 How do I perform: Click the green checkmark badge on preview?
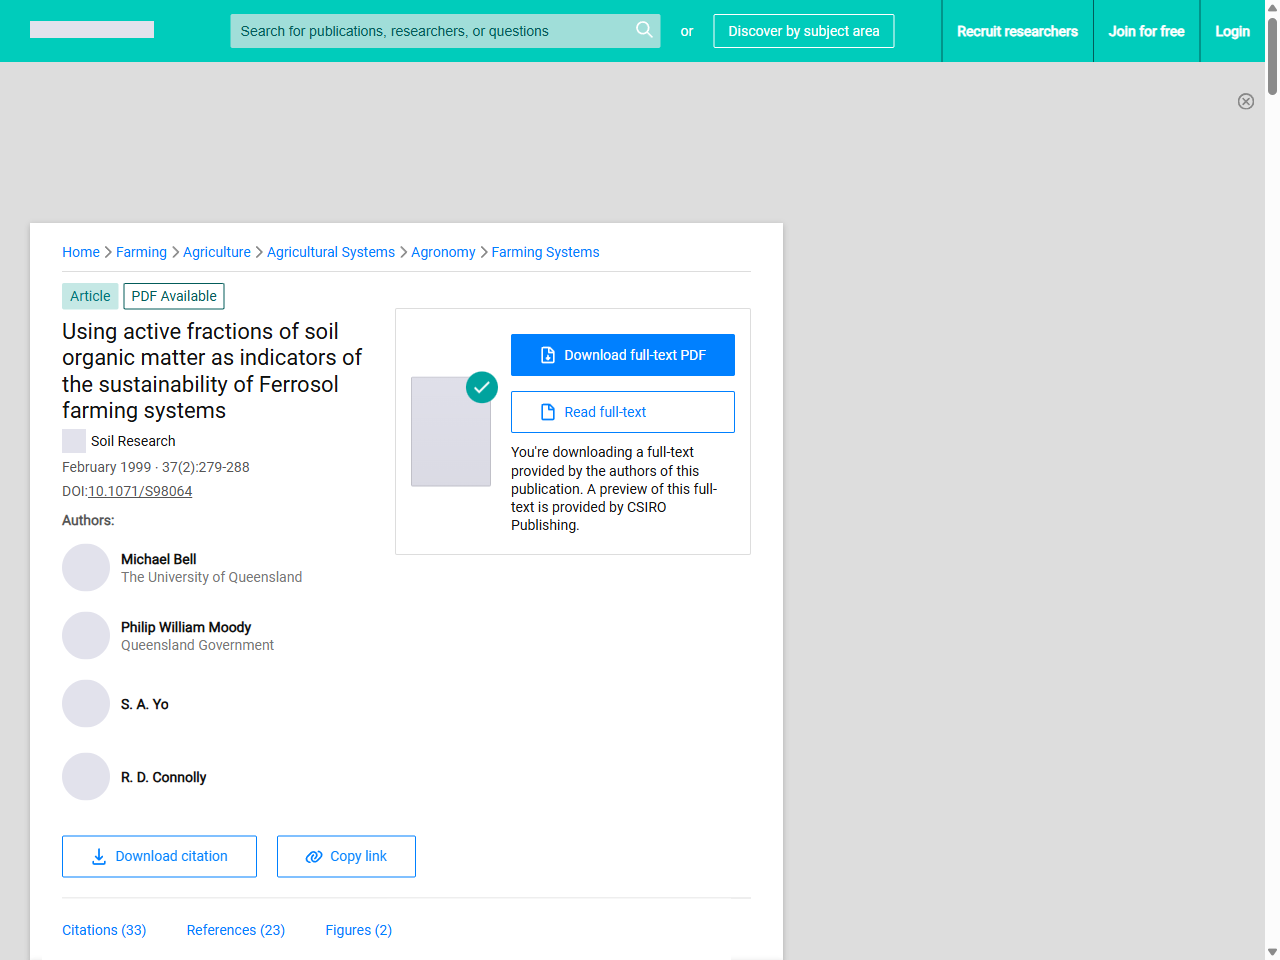point(482,387)
